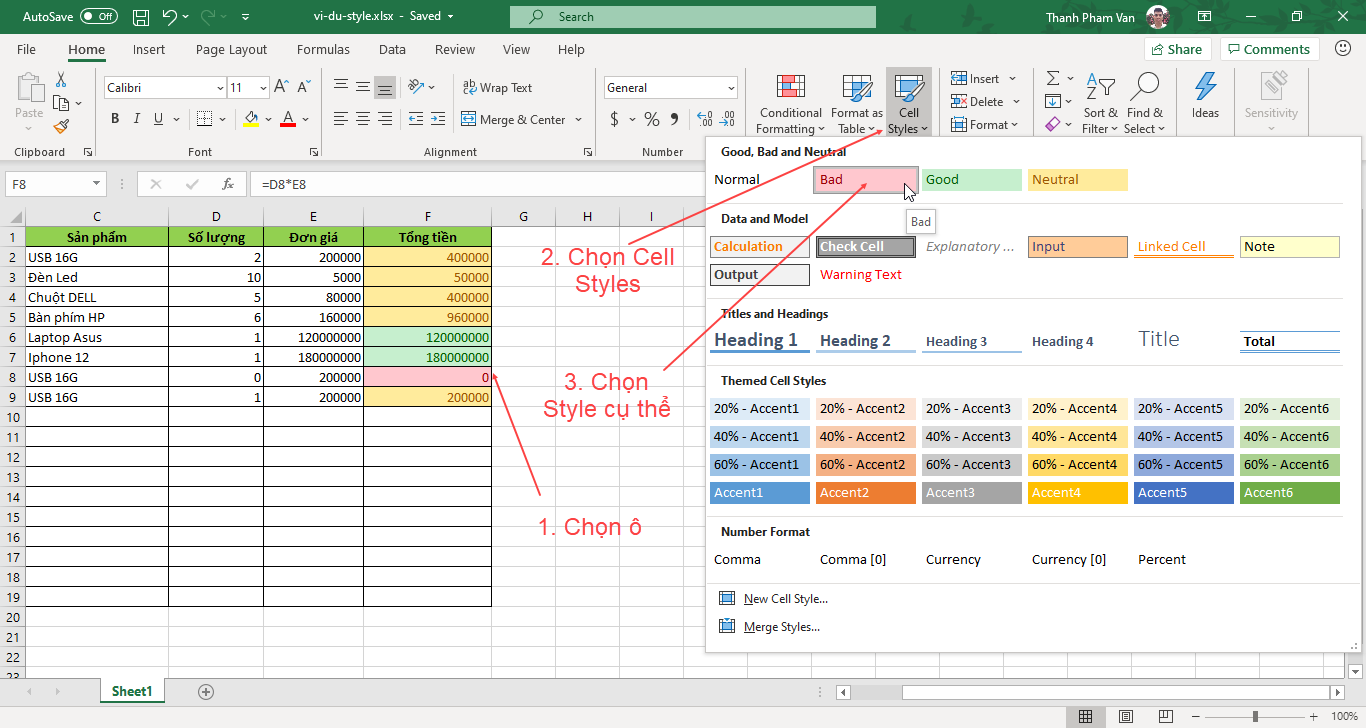Screen dimensions: 1366x728
Task: Select cell containing Laptop Asus
Action: 97,337
